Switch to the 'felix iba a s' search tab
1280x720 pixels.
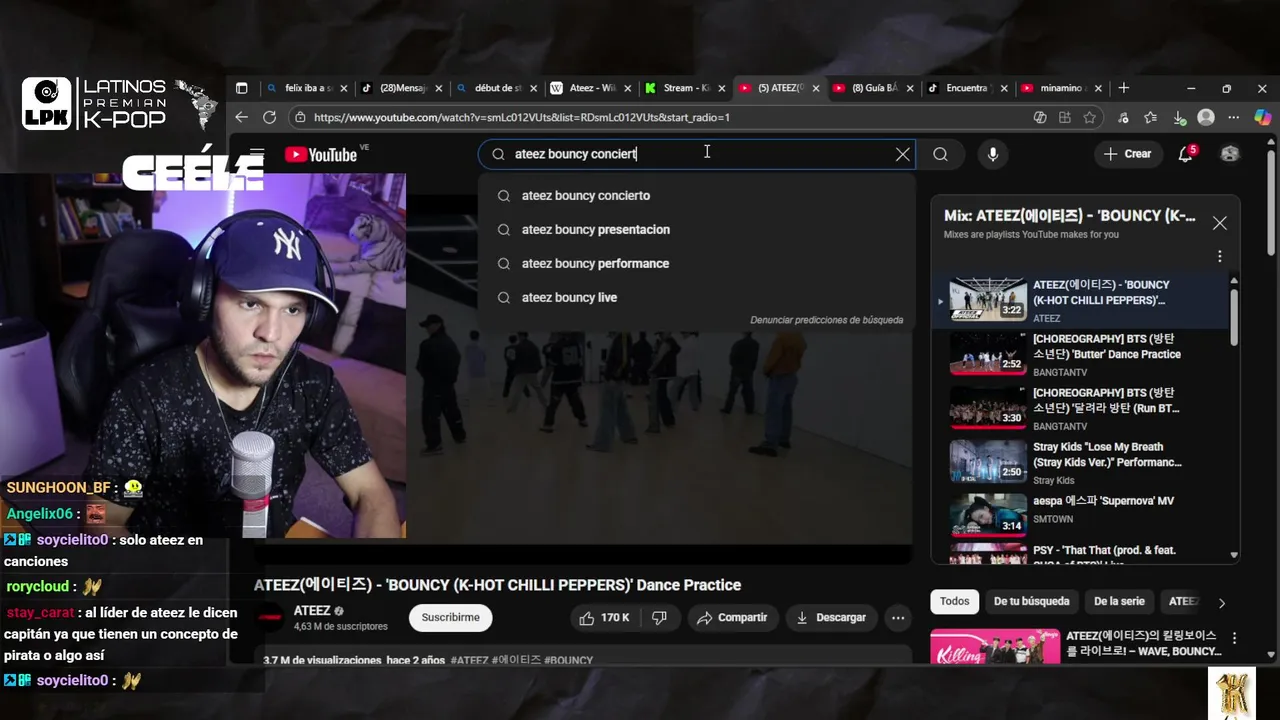[x=308, y=88]
